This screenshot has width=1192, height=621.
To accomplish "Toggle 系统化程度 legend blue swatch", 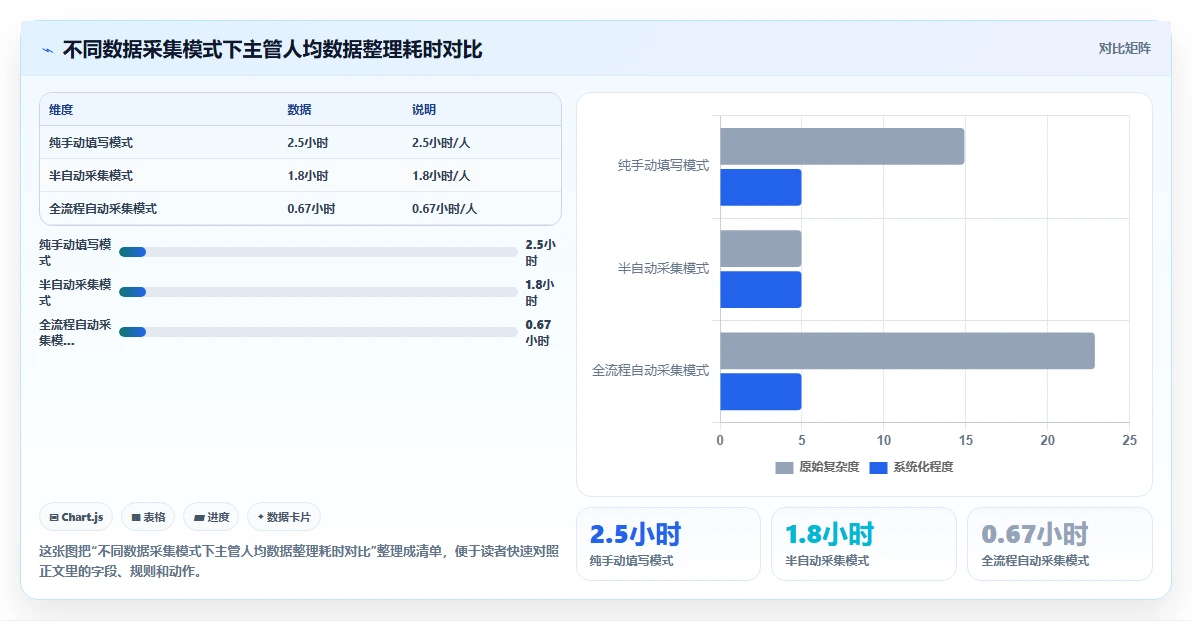I will tap(878, 467).
